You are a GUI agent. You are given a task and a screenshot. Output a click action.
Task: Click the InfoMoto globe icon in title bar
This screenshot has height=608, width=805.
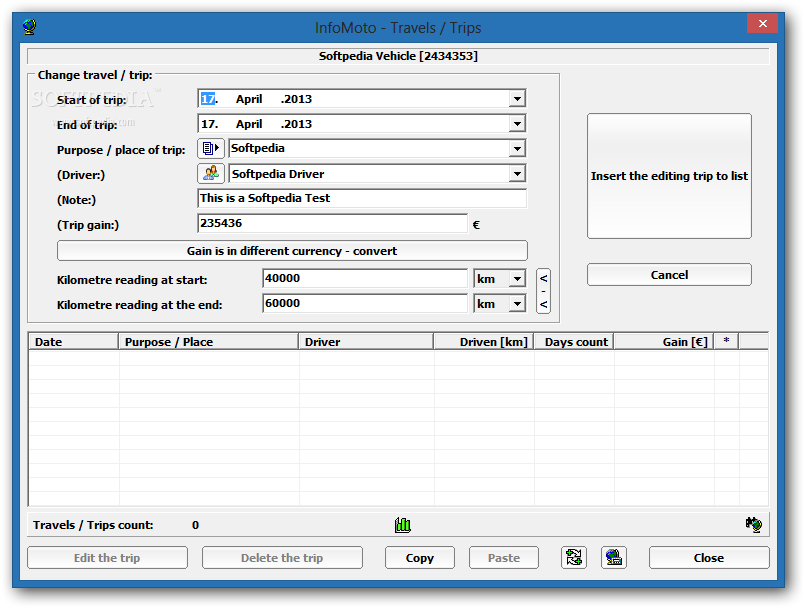tap(30, 27)
